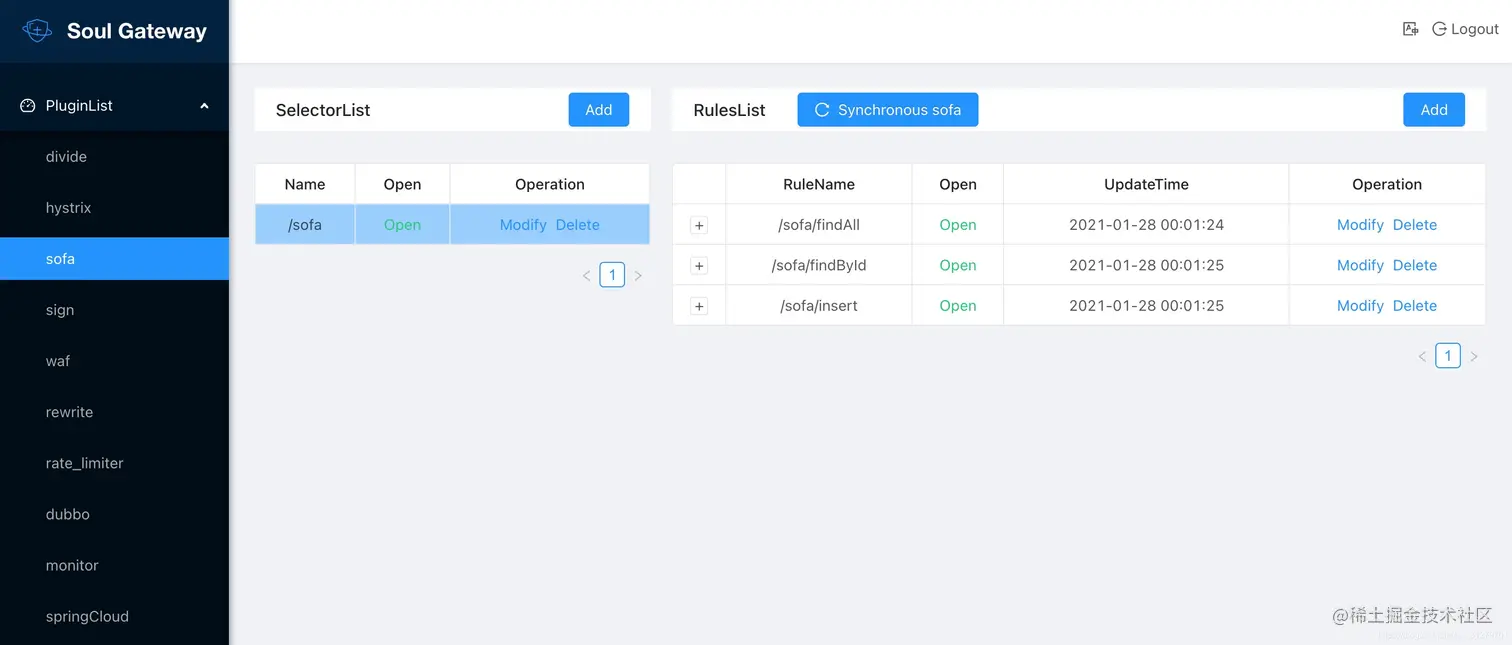Click Open status of /sofa/insert rule
1512x645 pixels.
pyautogui.click(x=958, y=306)
